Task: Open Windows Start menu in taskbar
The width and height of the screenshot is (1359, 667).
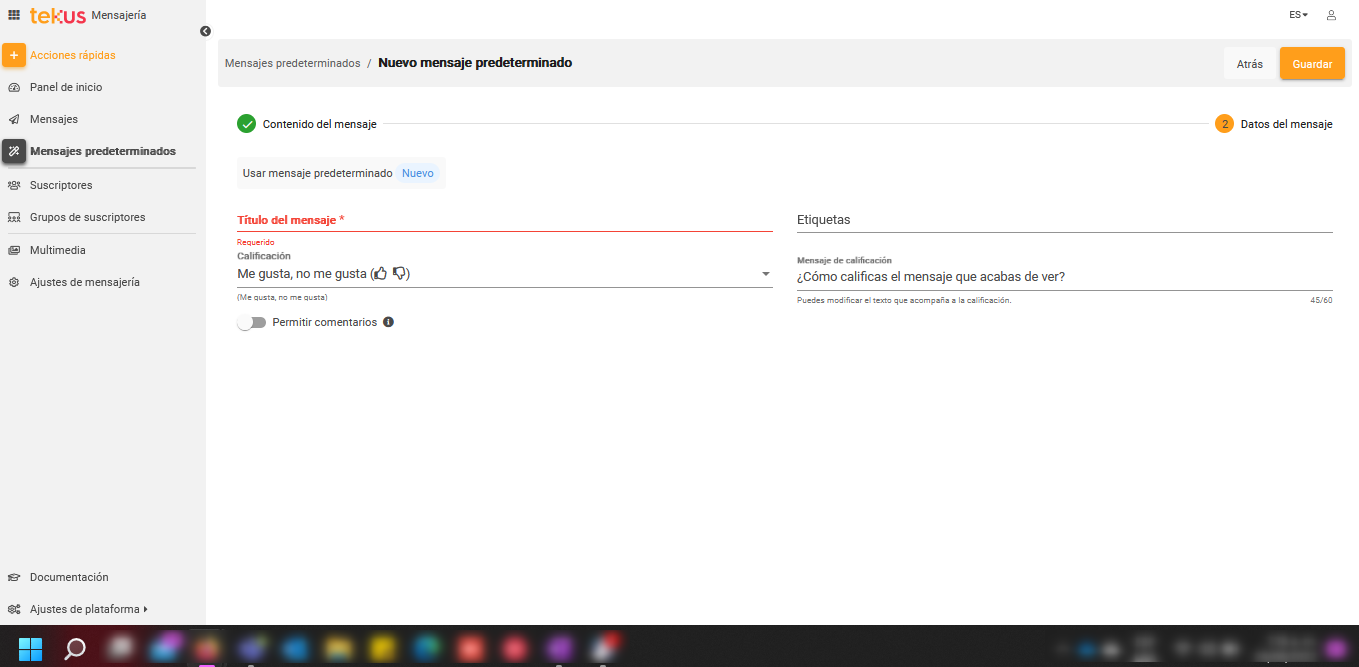Action: click(x=31, y=649)
